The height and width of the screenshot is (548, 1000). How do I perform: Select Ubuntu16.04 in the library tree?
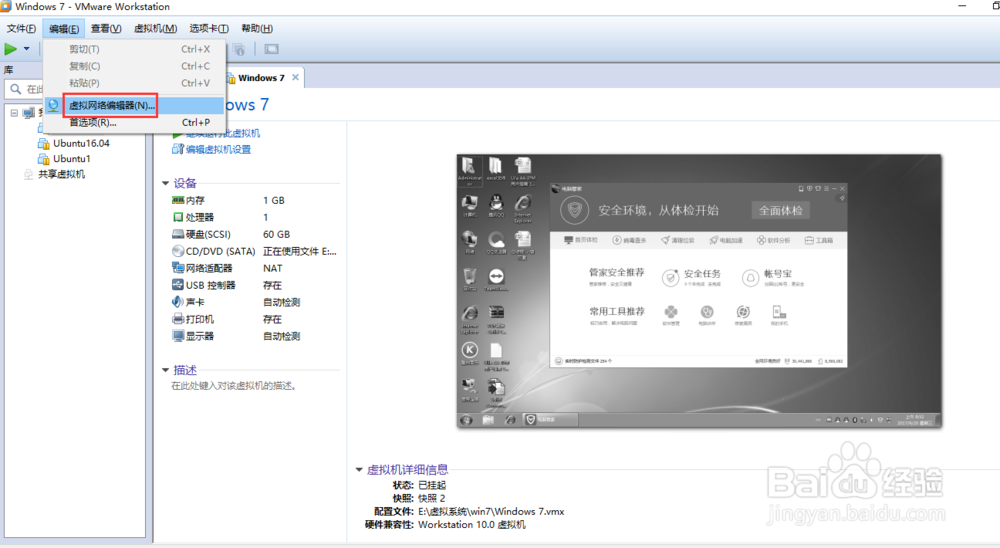81,143
